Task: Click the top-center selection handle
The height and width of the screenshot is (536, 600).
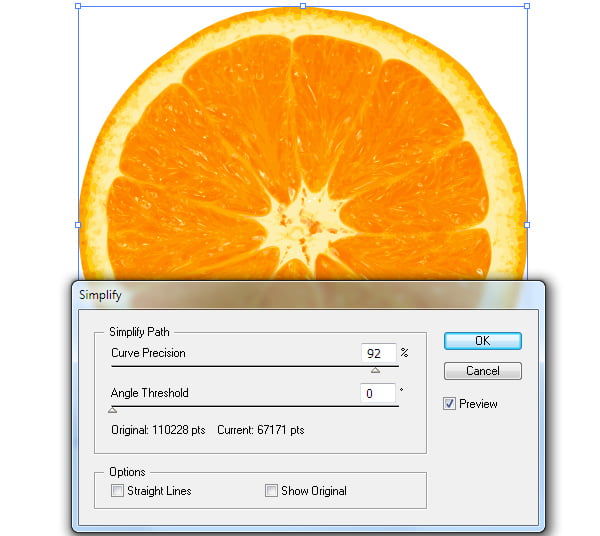Action: pos(303,6)
